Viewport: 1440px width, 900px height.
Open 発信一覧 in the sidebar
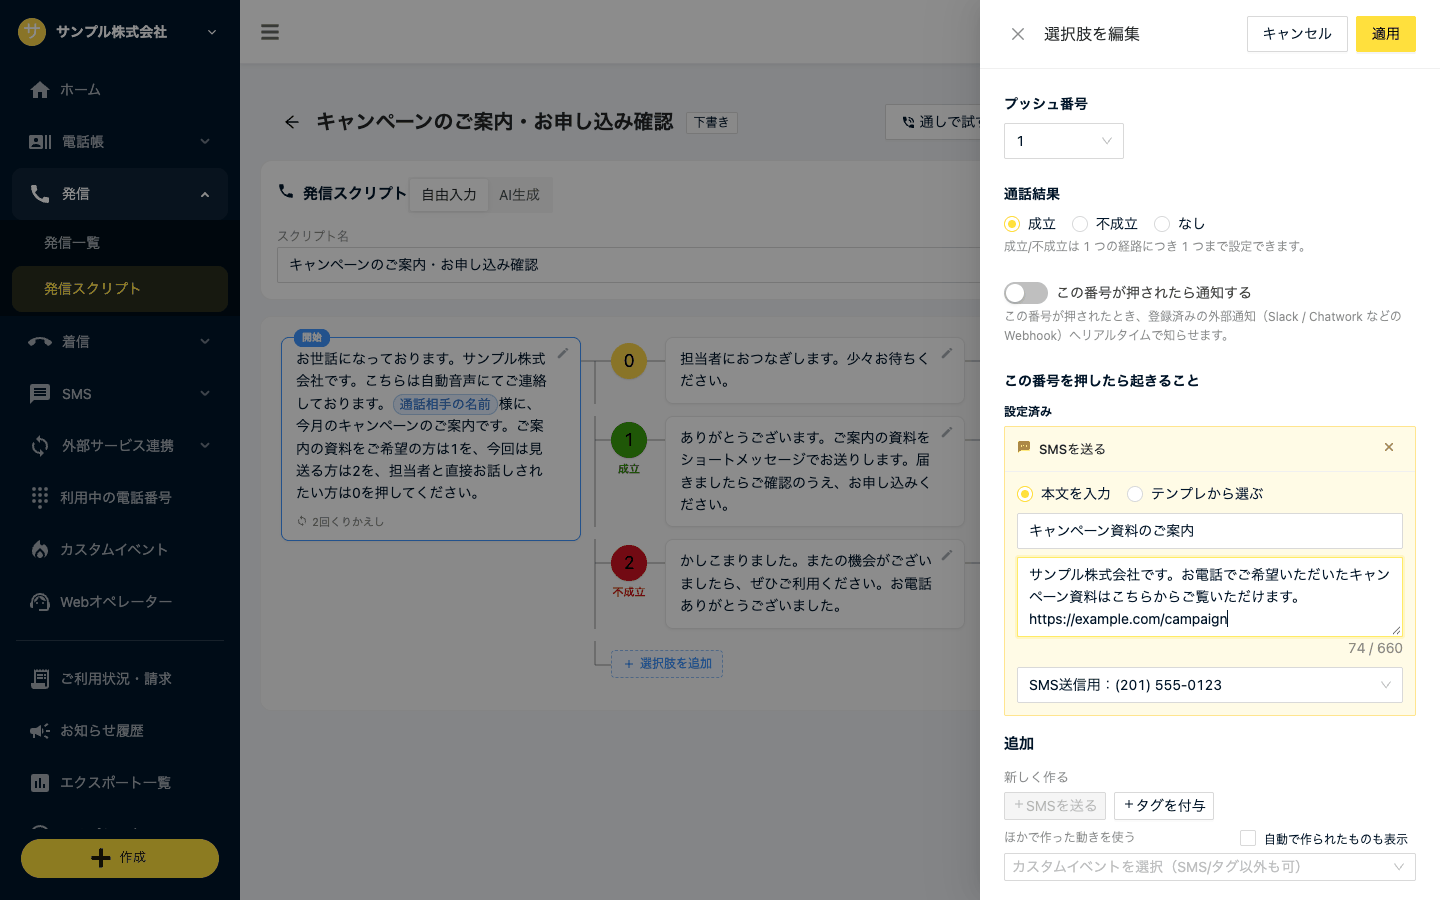point(120,243)
